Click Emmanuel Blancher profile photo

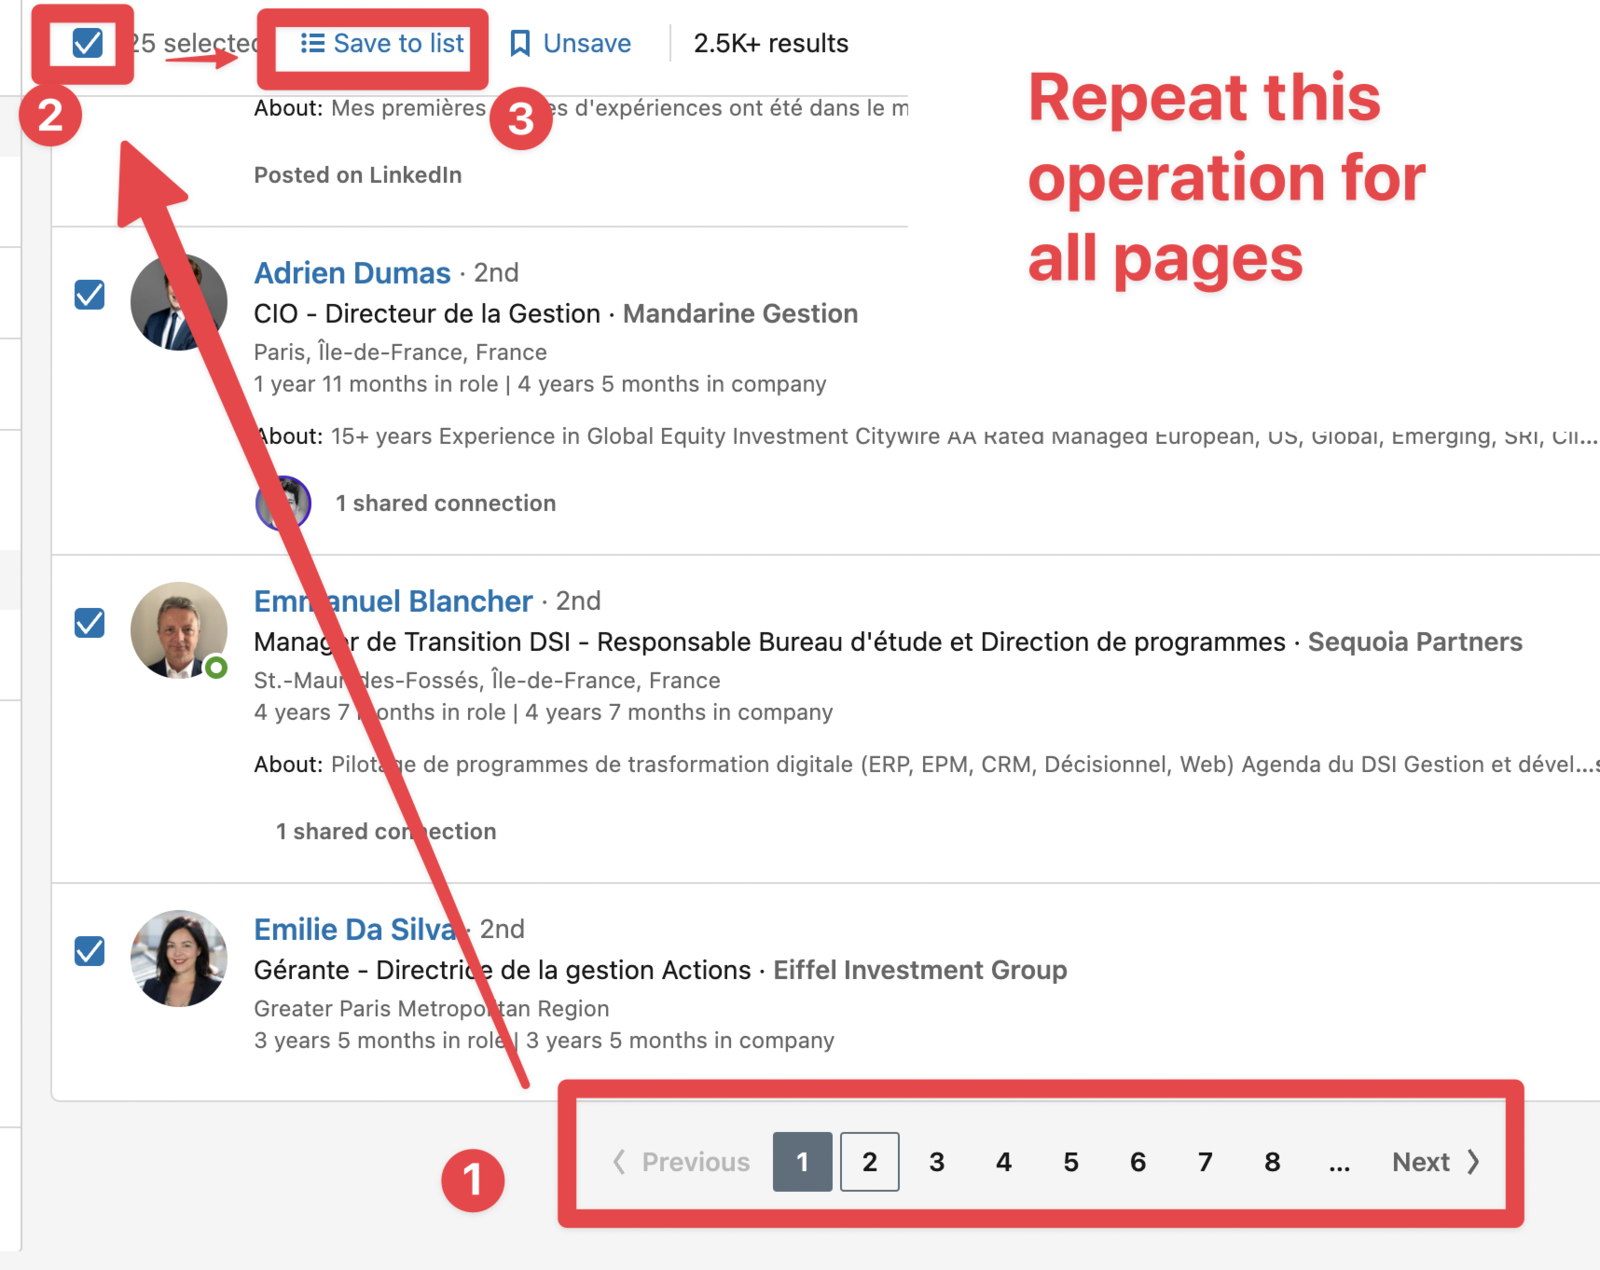coord(179,630)
